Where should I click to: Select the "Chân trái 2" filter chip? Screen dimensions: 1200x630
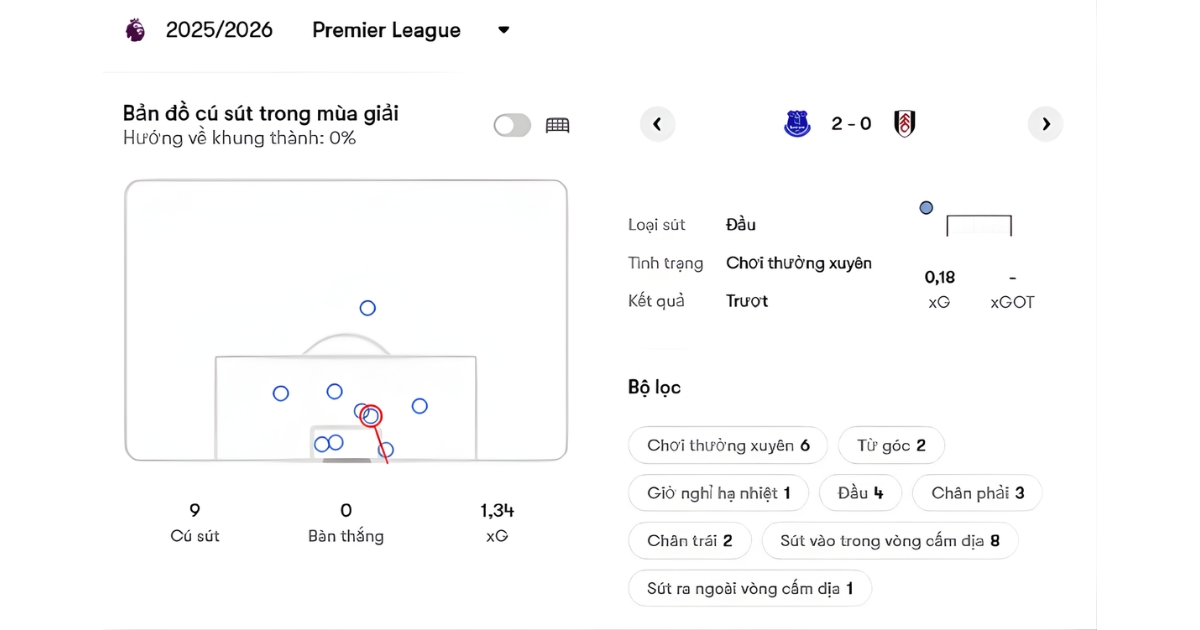click(x=689, y=541)
